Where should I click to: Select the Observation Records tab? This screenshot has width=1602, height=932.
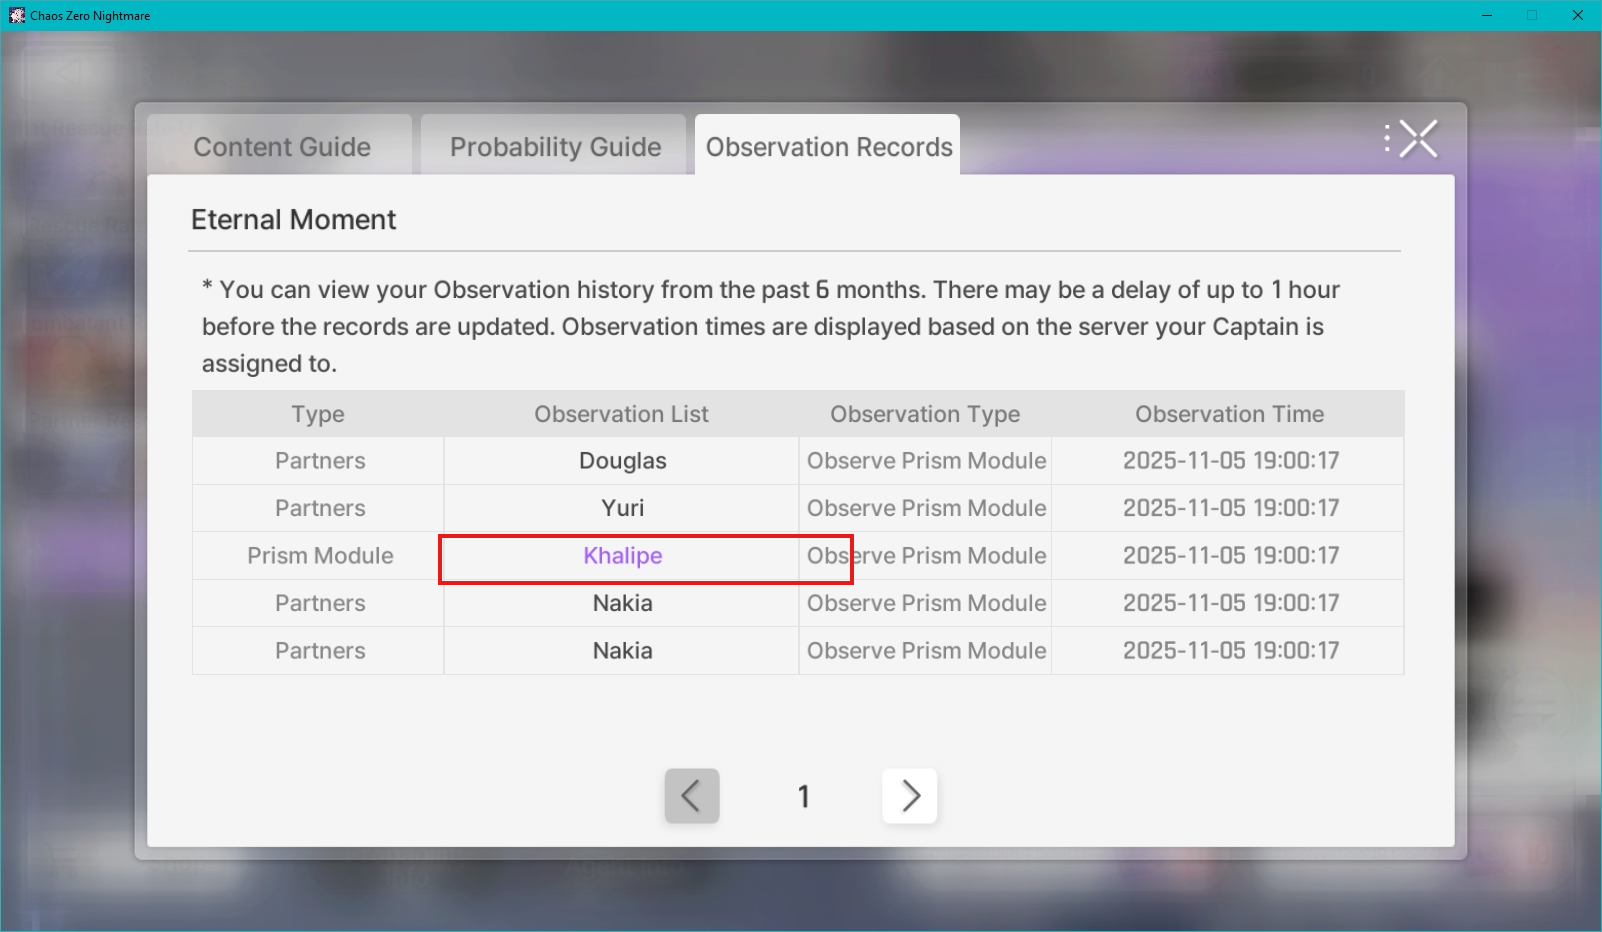click(828, 147)
